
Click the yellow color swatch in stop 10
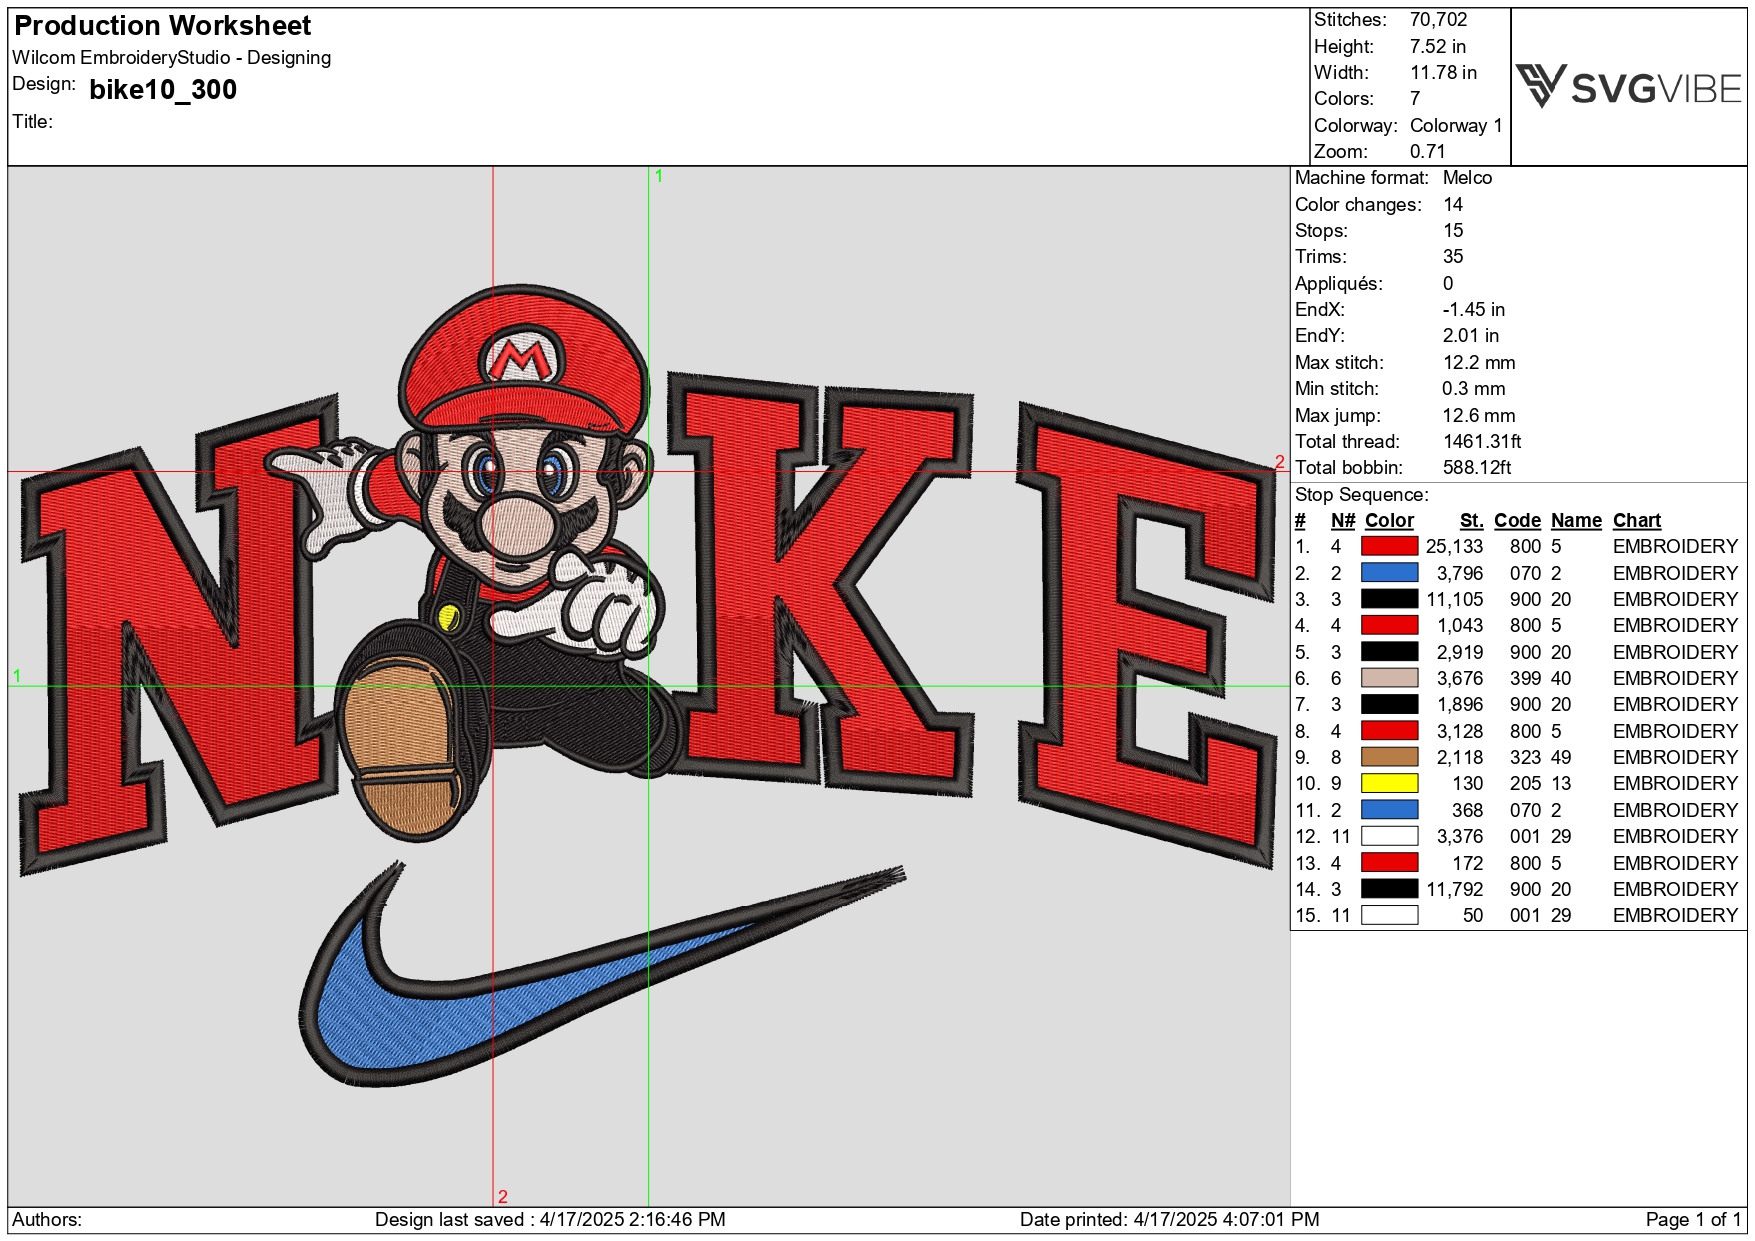click(1389, 783)
